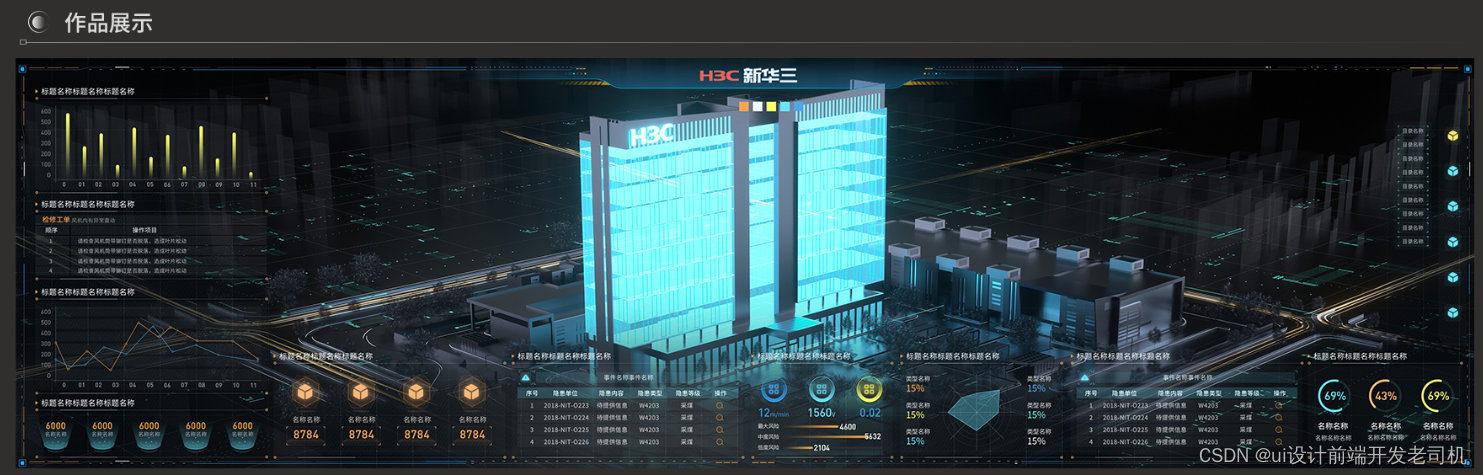Click search icon for 2018-NIT-O223 in left events table
The height and width of the screenshot is (475, 1483).
(719, 405)
